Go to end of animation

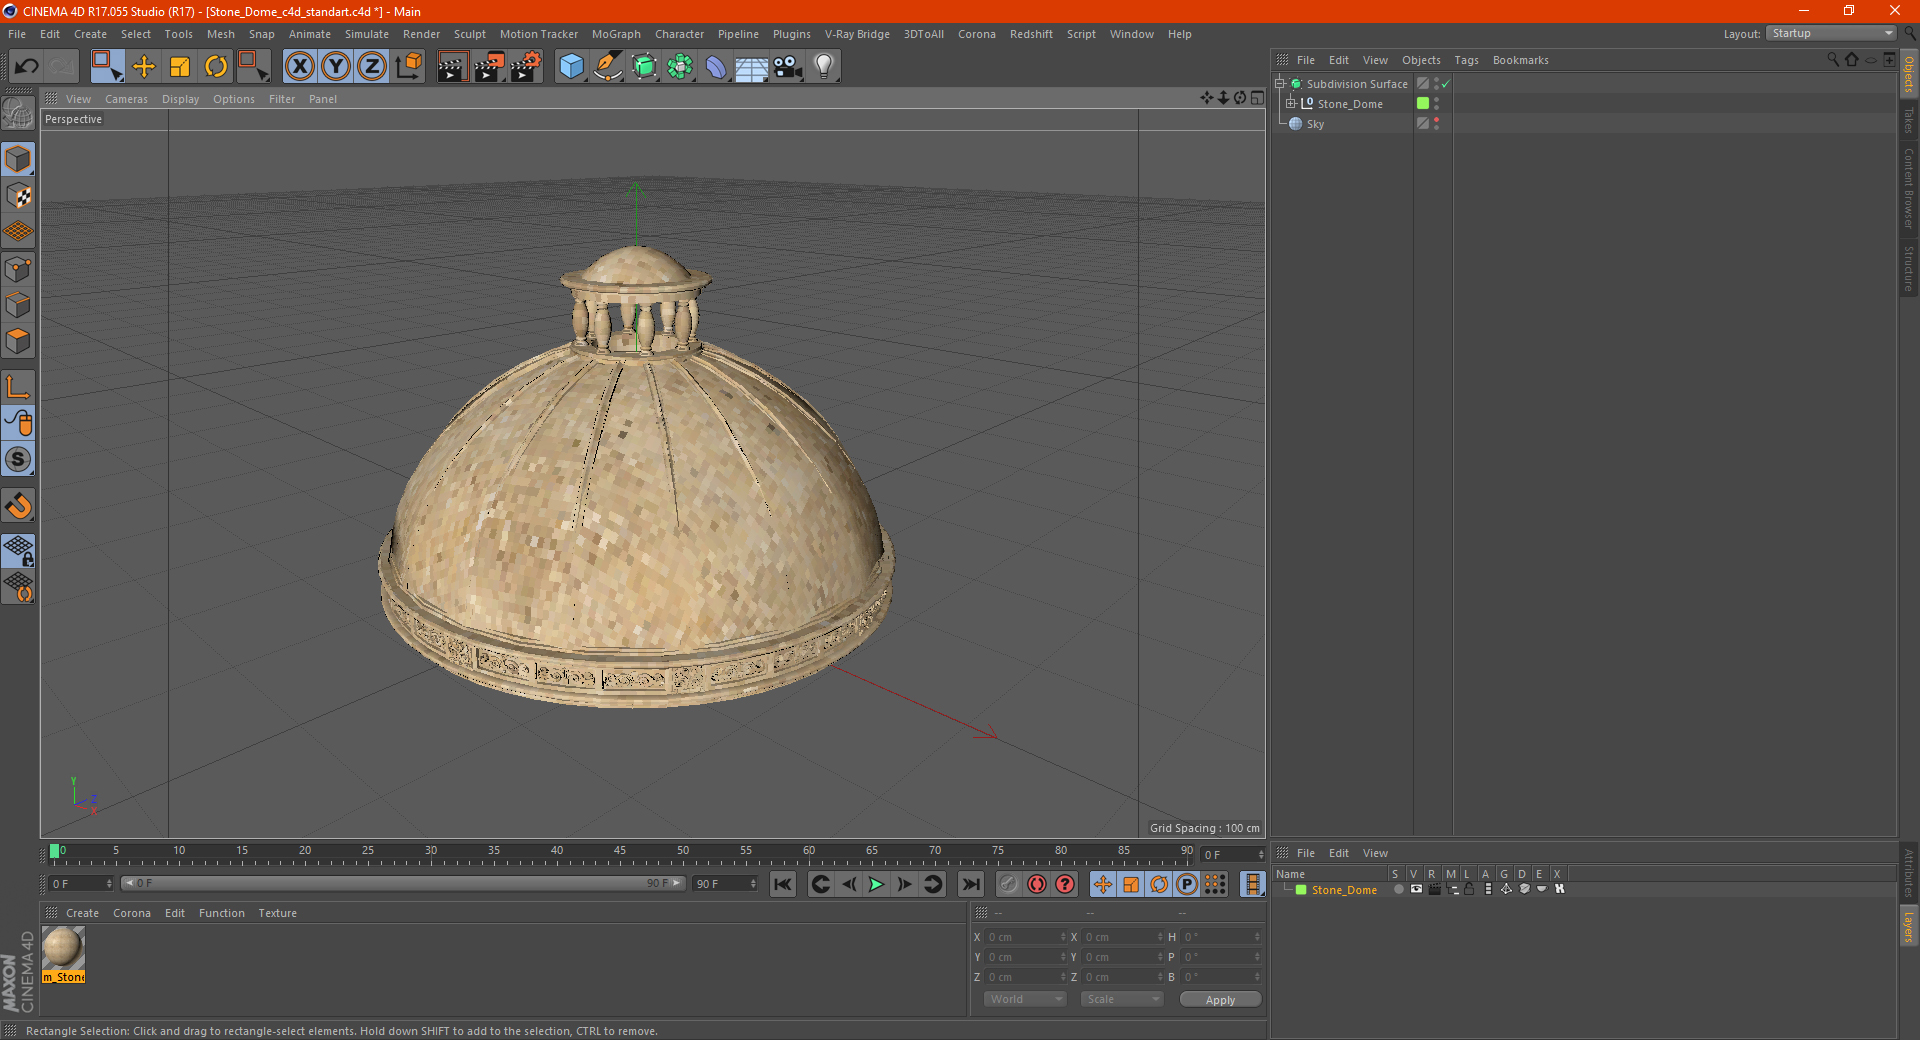[x=970, y=884]
